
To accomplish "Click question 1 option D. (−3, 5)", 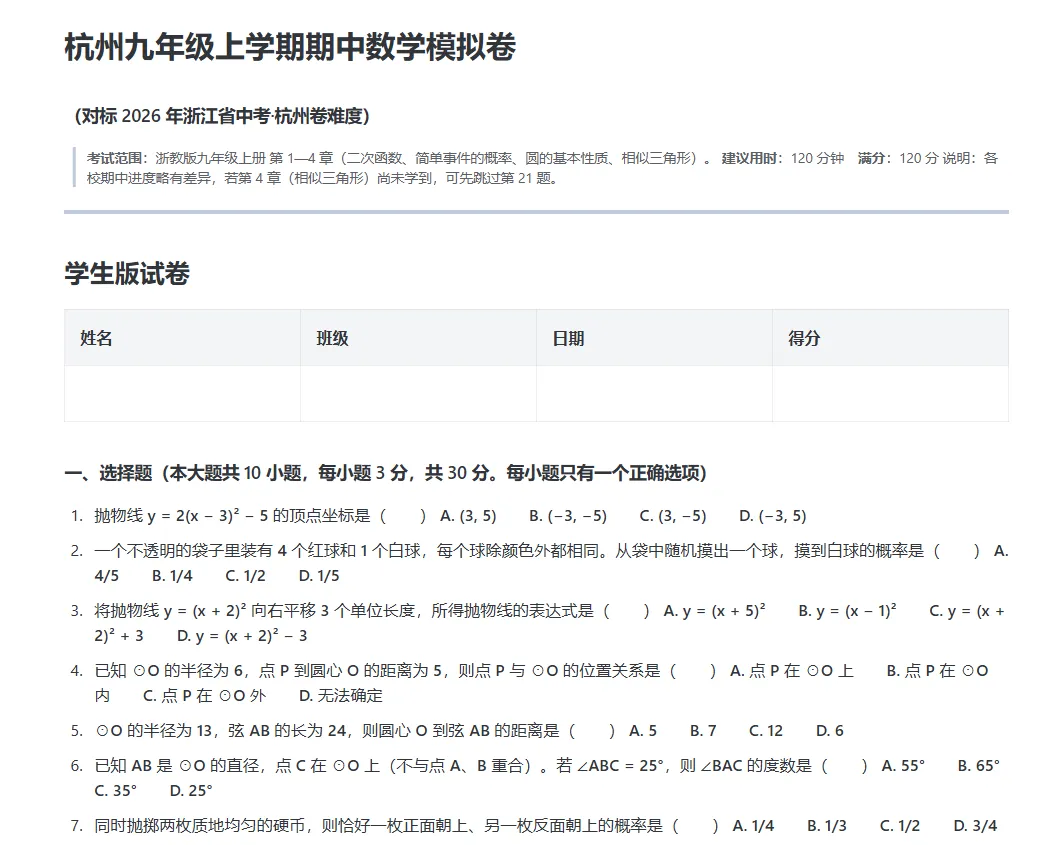I will [x=773, y=516].
